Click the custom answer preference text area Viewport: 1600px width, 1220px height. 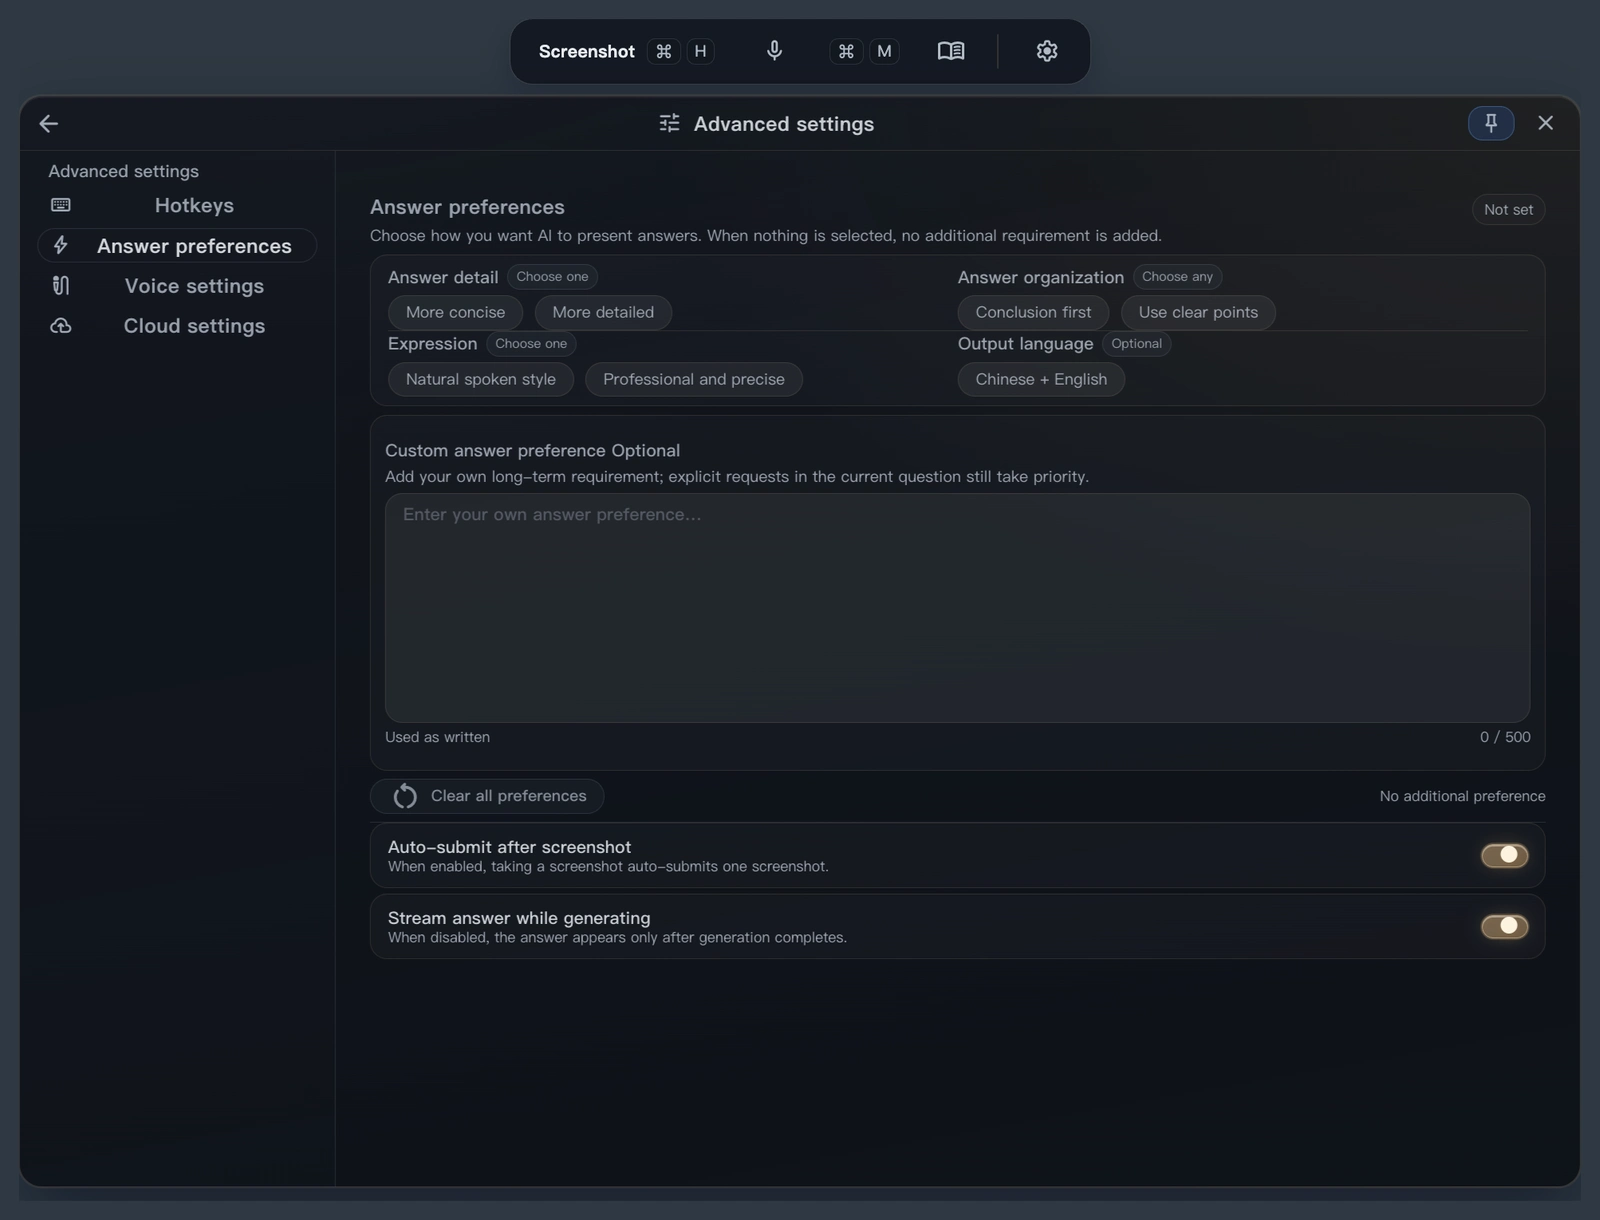(x=957, y=607)
